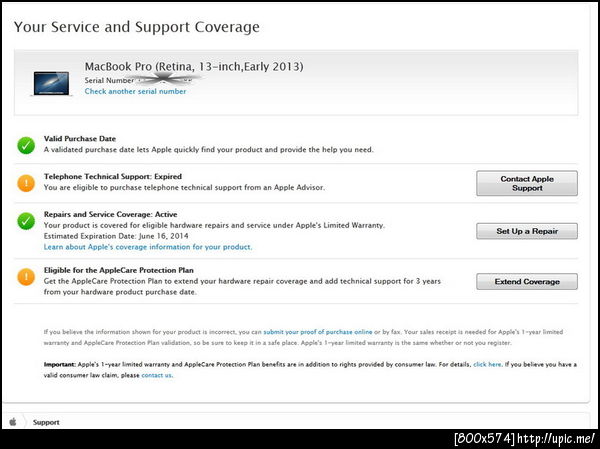
Task: Click the 'Valid Purchase Date' heading
Action: pos(80,139)
